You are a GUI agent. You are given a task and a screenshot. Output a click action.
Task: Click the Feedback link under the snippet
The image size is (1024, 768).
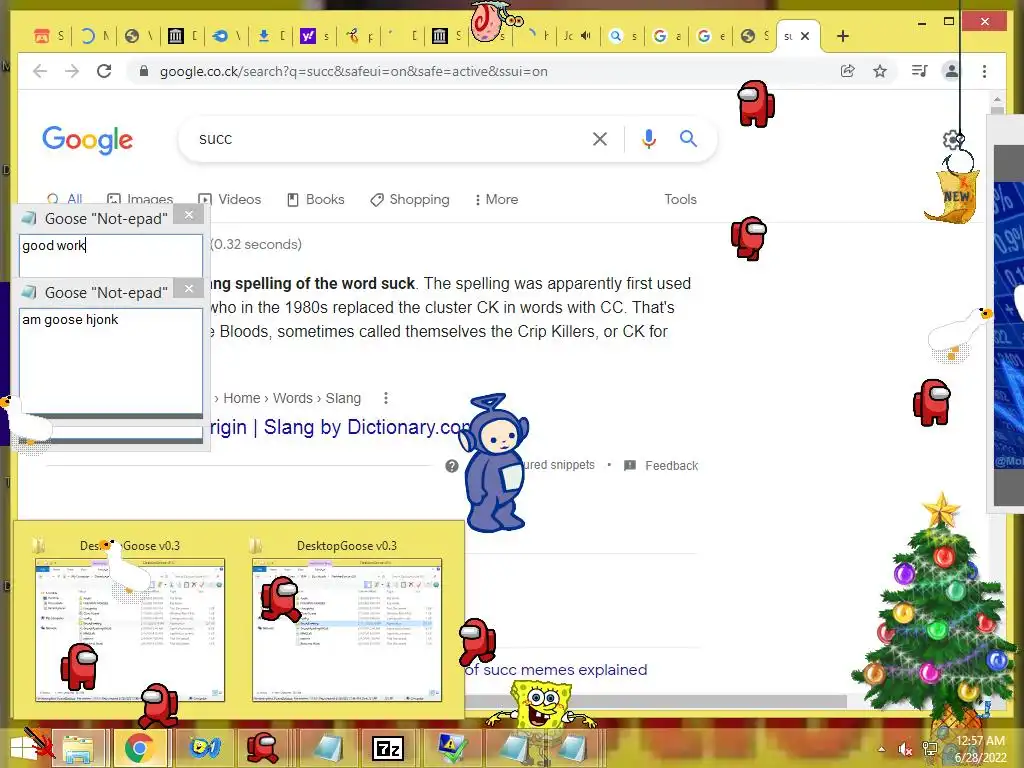pos(671,466)
